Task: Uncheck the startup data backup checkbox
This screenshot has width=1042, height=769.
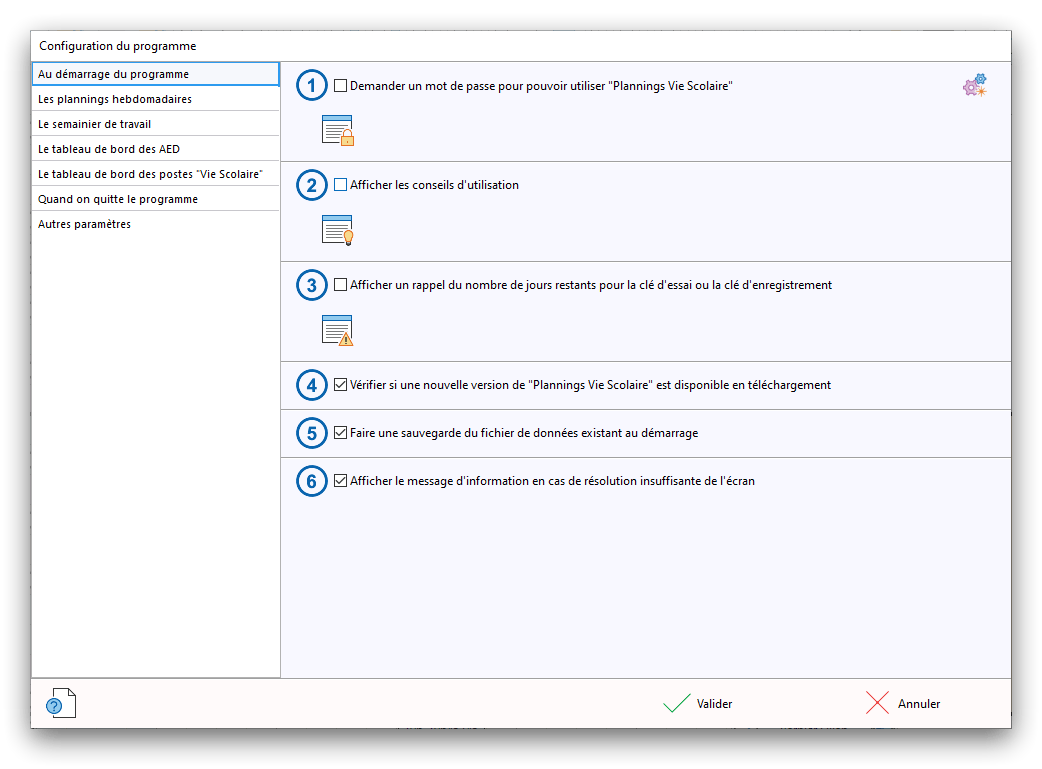Action: 341,433
